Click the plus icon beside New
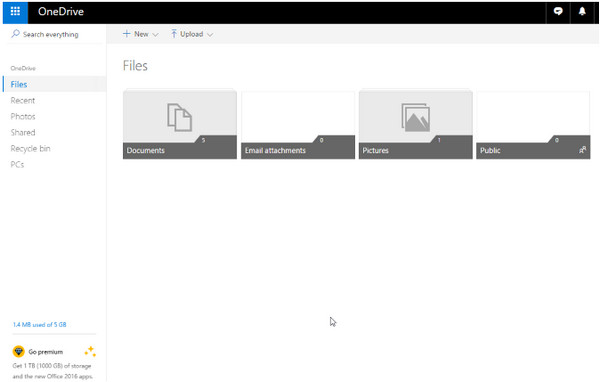 (x=127, y=34)
